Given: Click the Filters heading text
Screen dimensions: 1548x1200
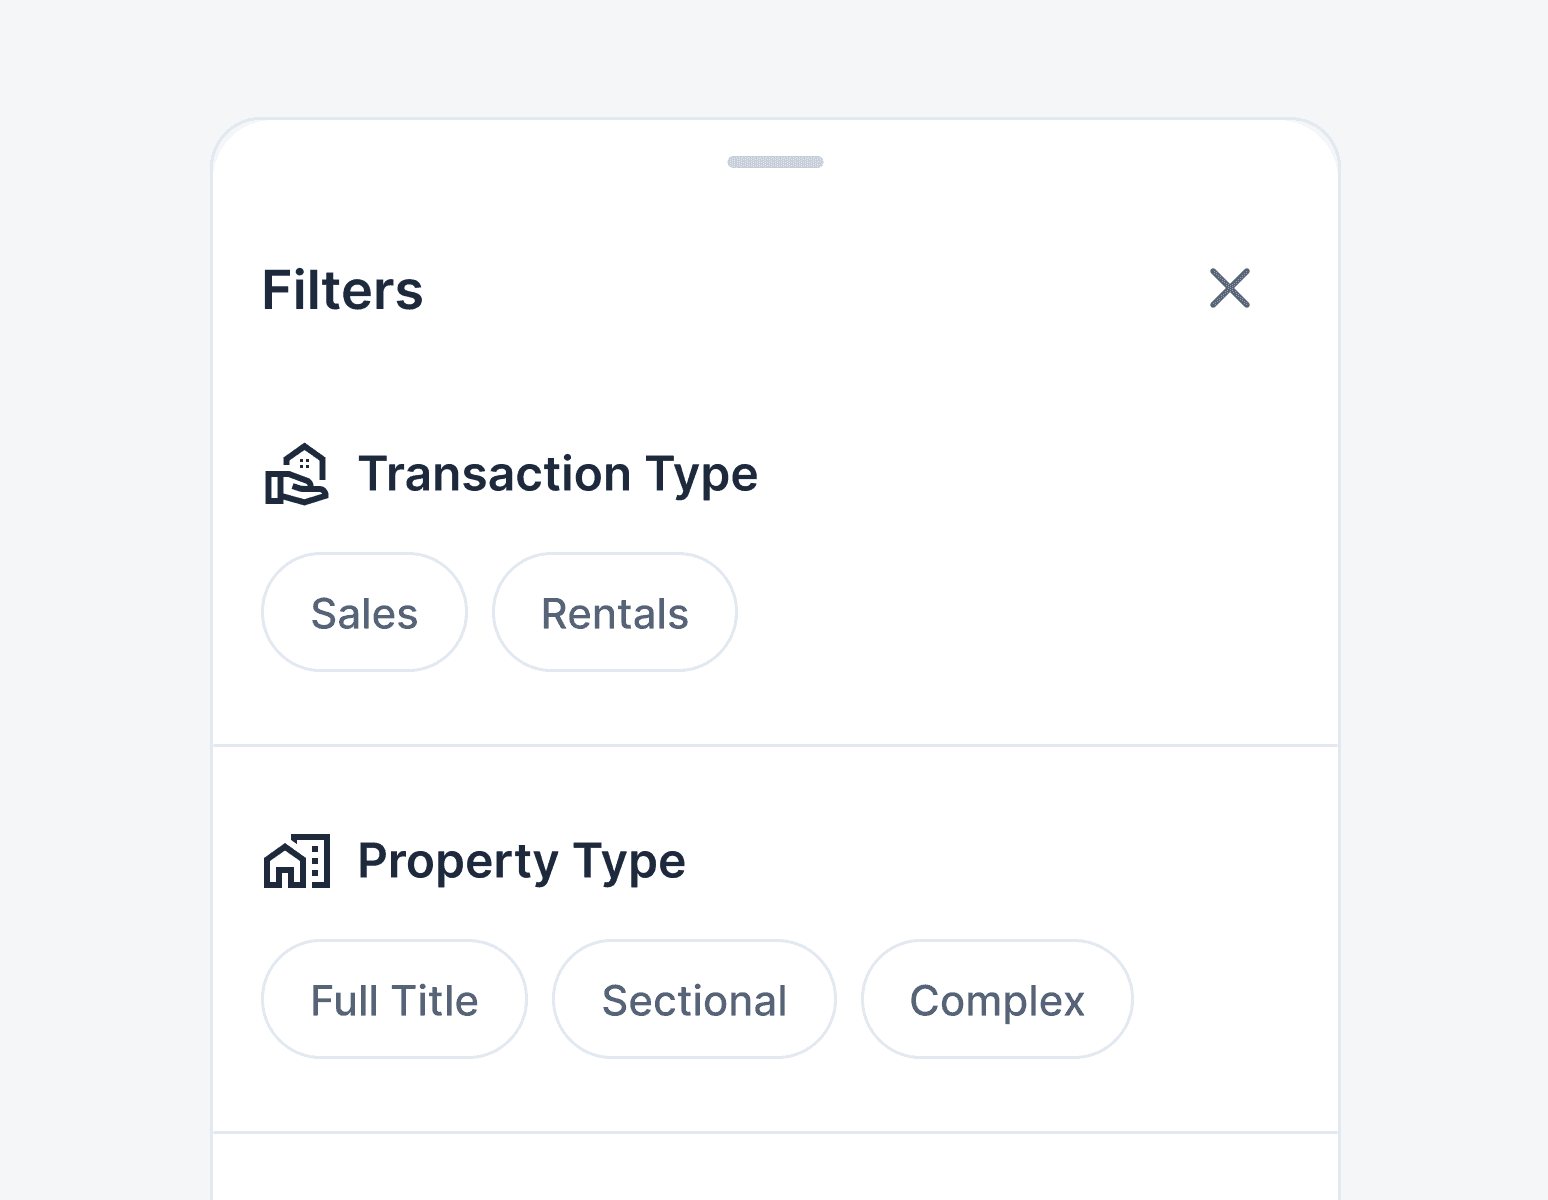Looking at the screenshot, I should (x=342, y=290).
